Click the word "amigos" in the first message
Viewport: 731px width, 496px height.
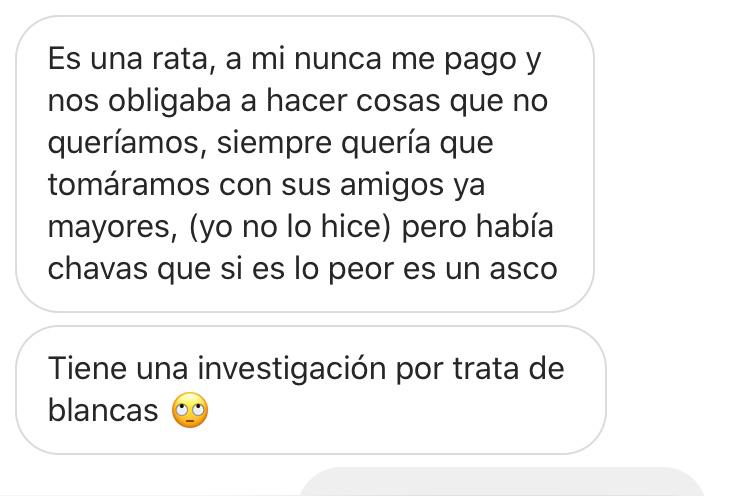pos(392,186)
